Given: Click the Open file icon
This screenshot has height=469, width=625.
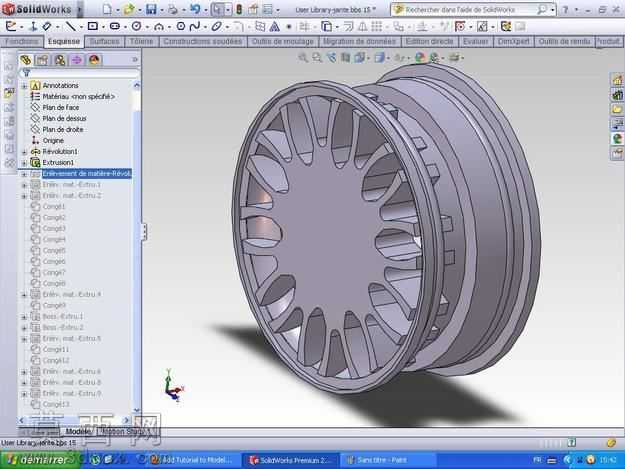Looking at the screenshot, I should pos(129,9).
